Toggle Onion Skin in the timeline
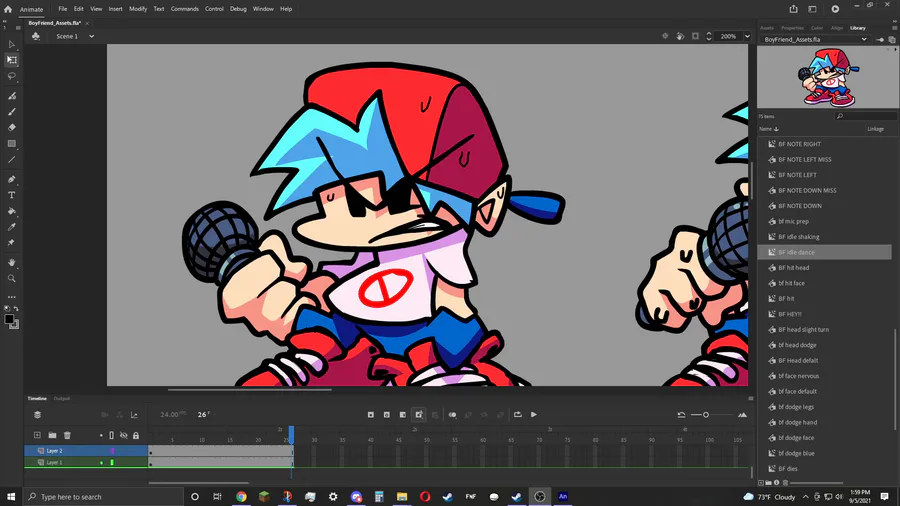Image resolution: width=900 pixels, height=506 pixels. tap(452, 415)
